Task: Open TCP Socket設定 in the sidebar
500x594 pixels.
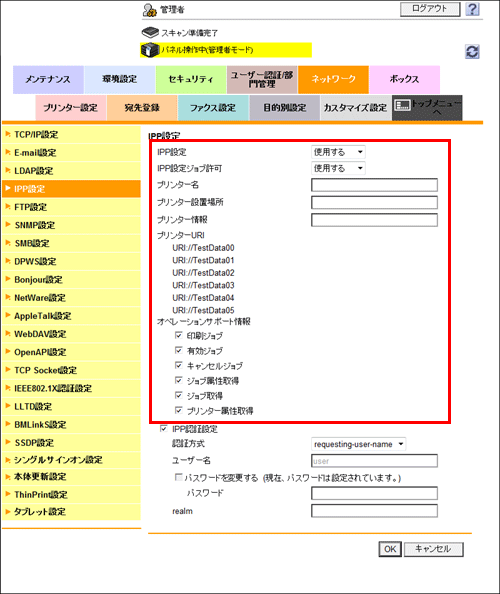Action: pos(71,370)
